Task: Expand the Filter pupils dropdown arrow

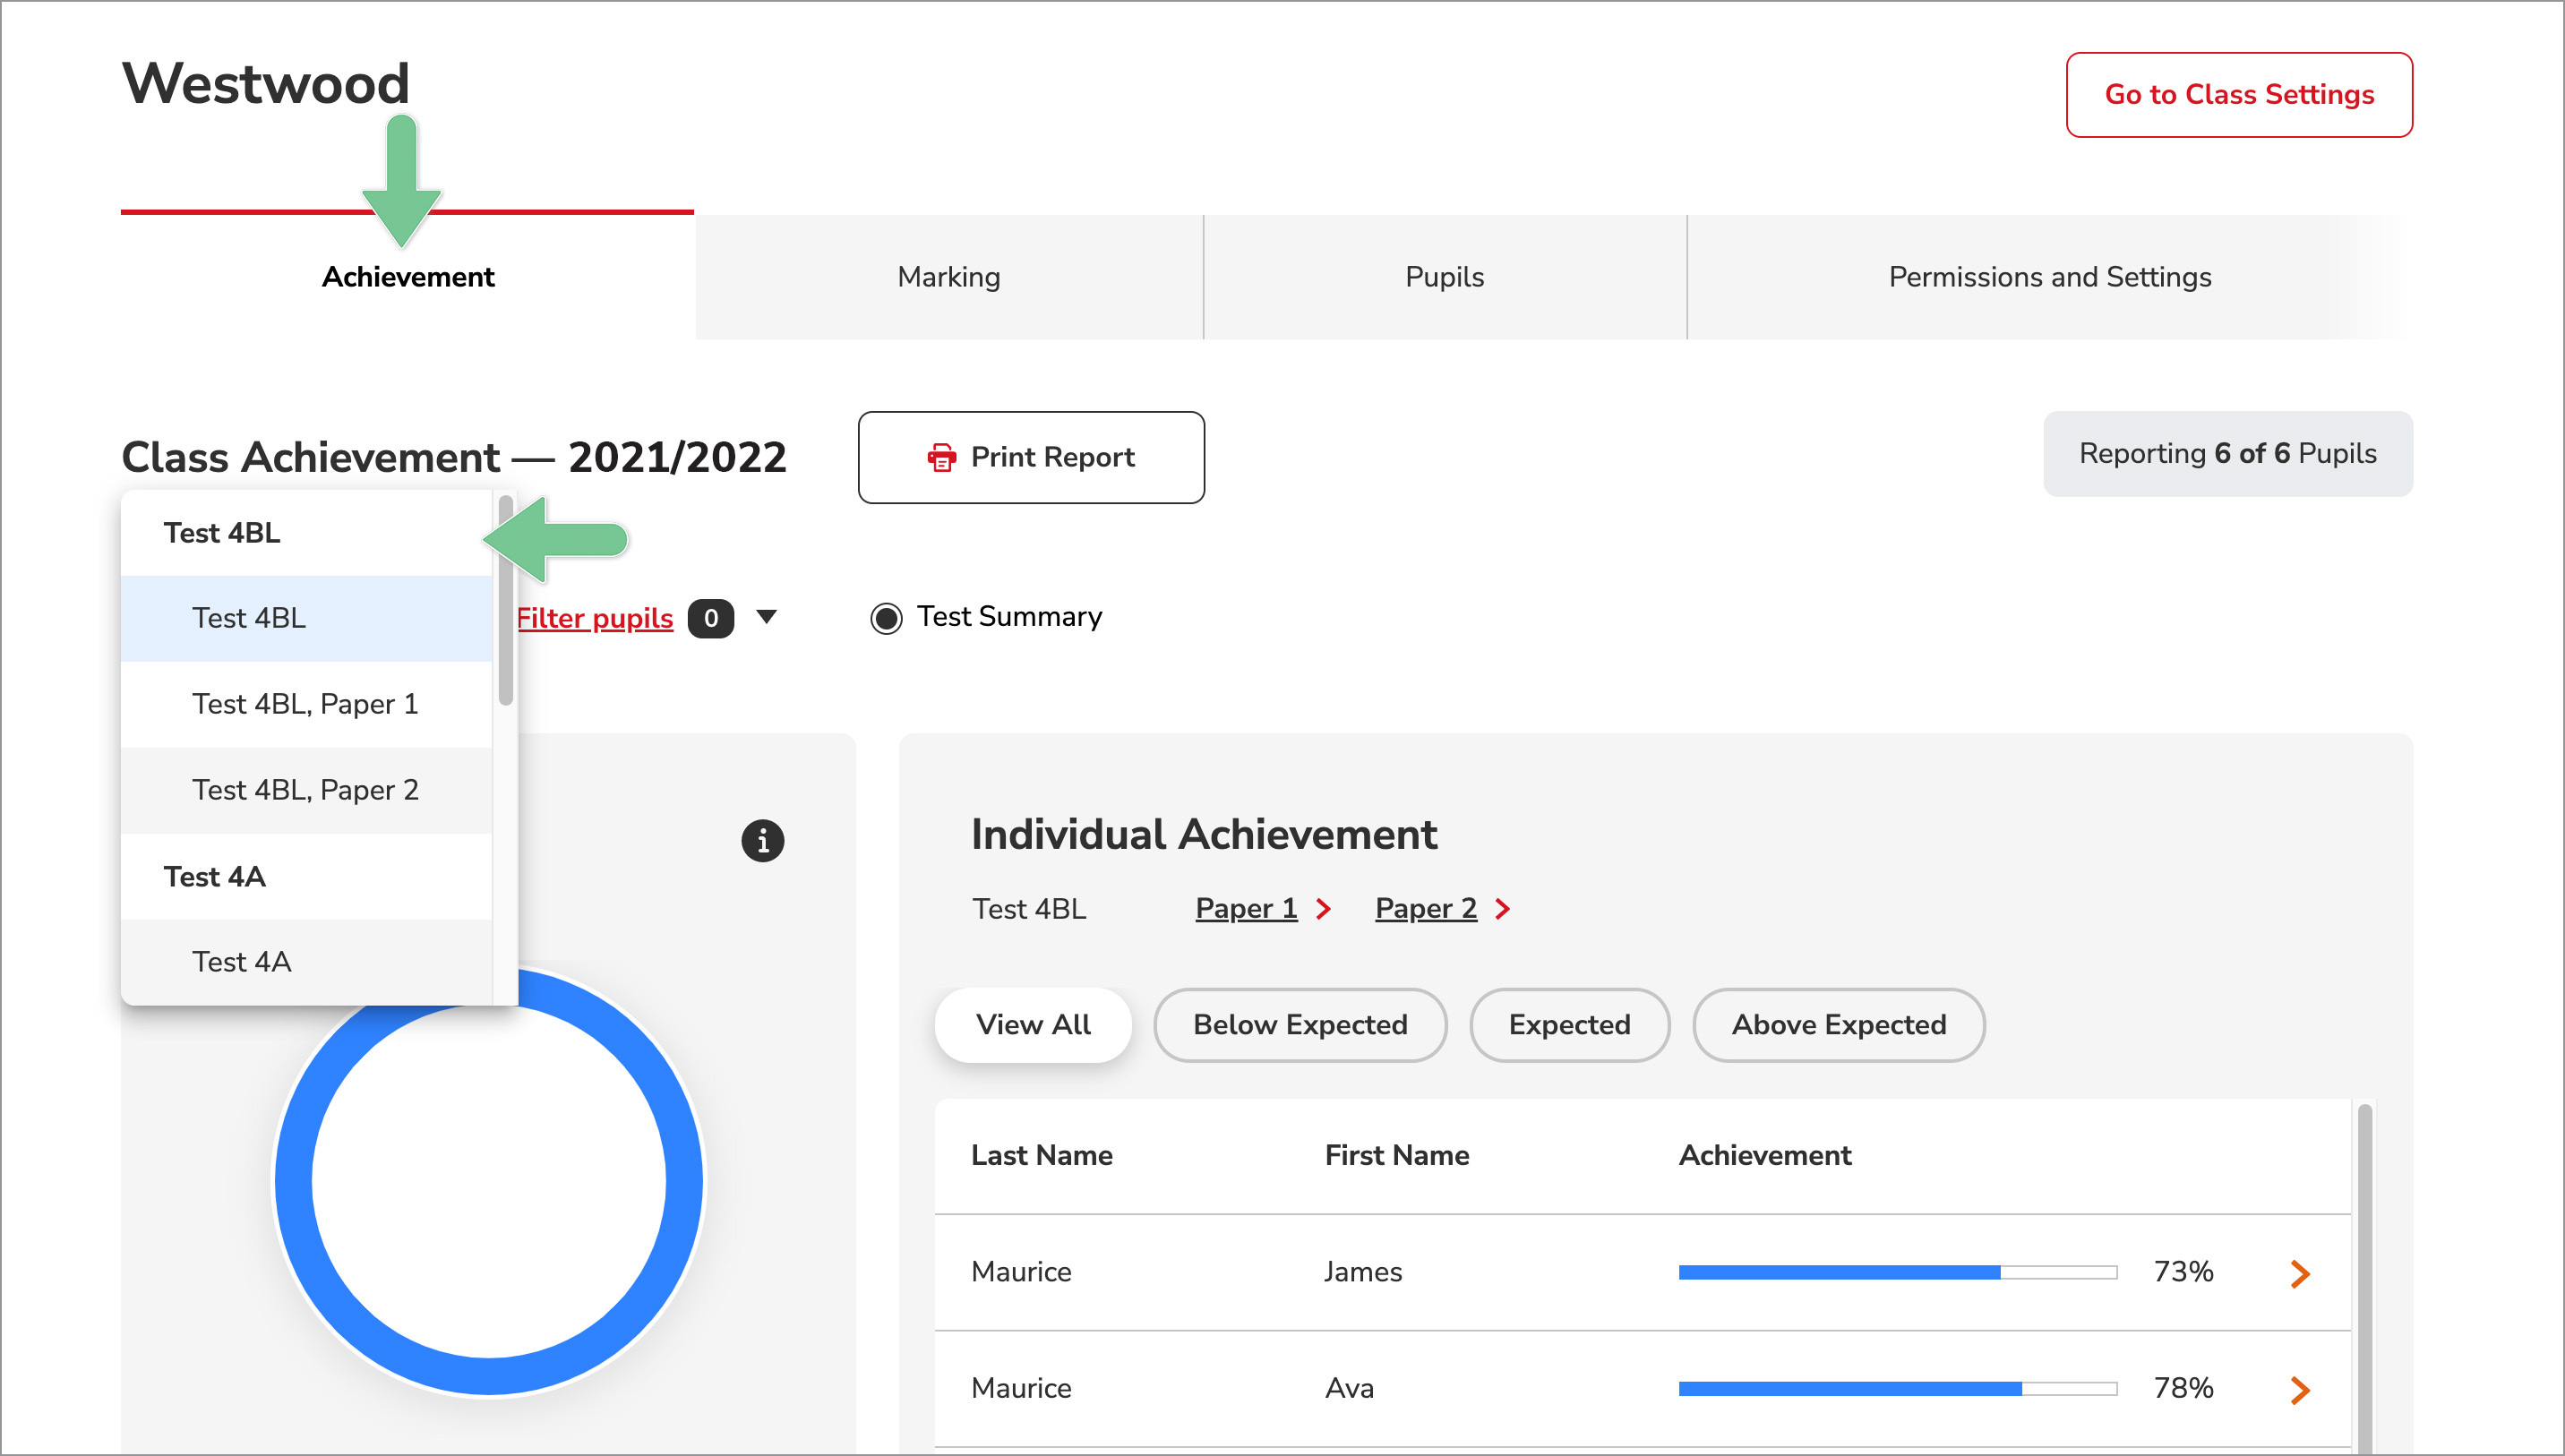Action: tap(766, 616)
